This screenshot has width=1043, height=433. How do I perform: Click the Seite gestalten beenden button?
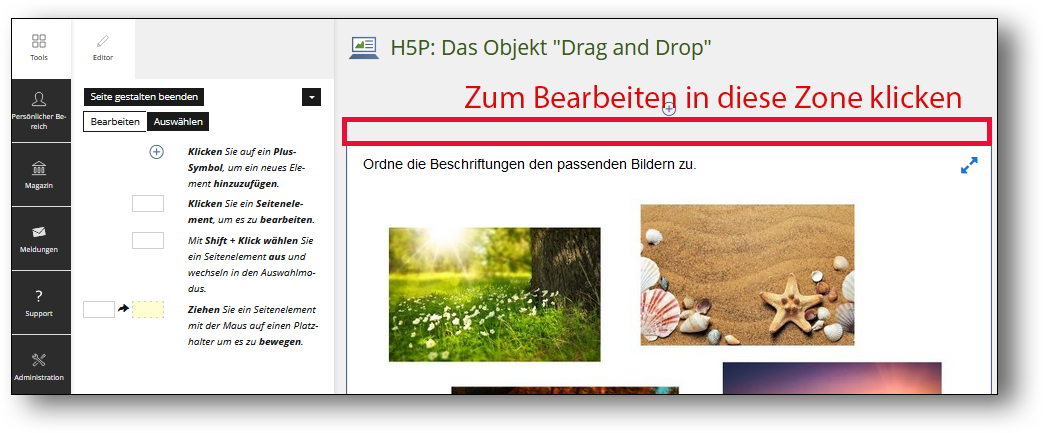click(144, 97)
